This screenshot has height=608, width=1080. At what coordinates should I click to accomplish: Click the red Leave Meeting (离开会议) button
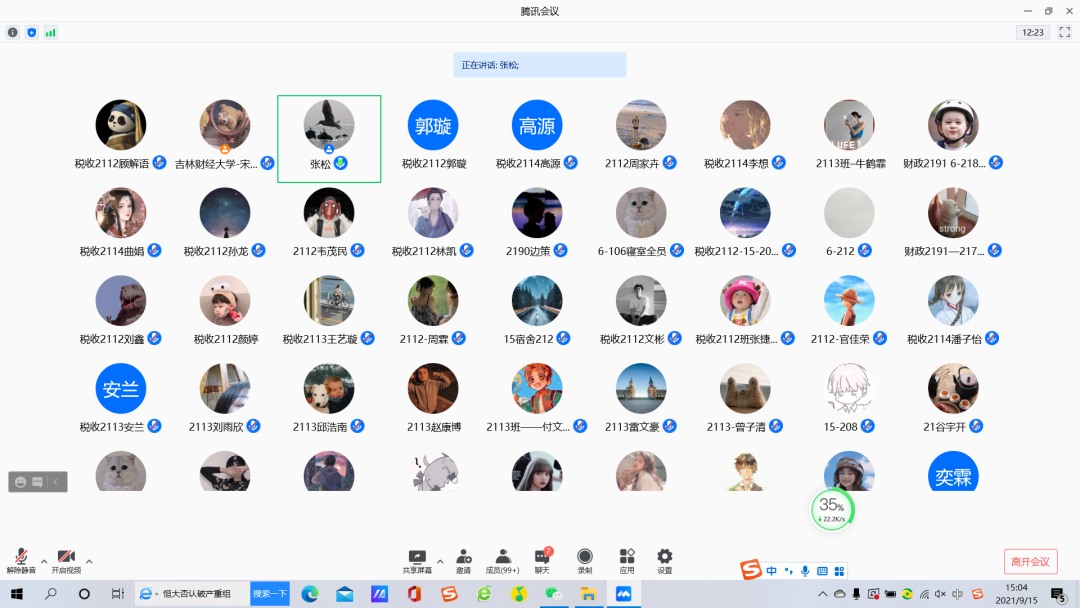coord(1030,561)
